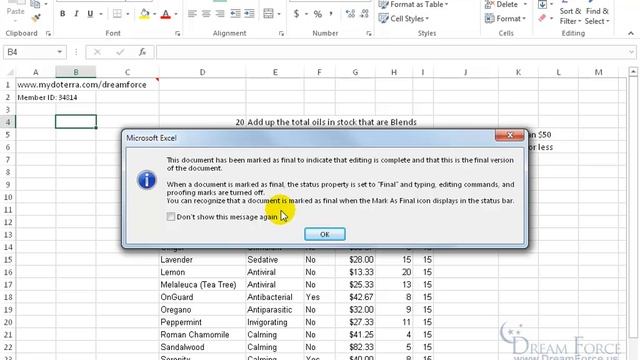
Task: Click the Fill down-arrow icon in Editing
Action: tap(542, 5)
